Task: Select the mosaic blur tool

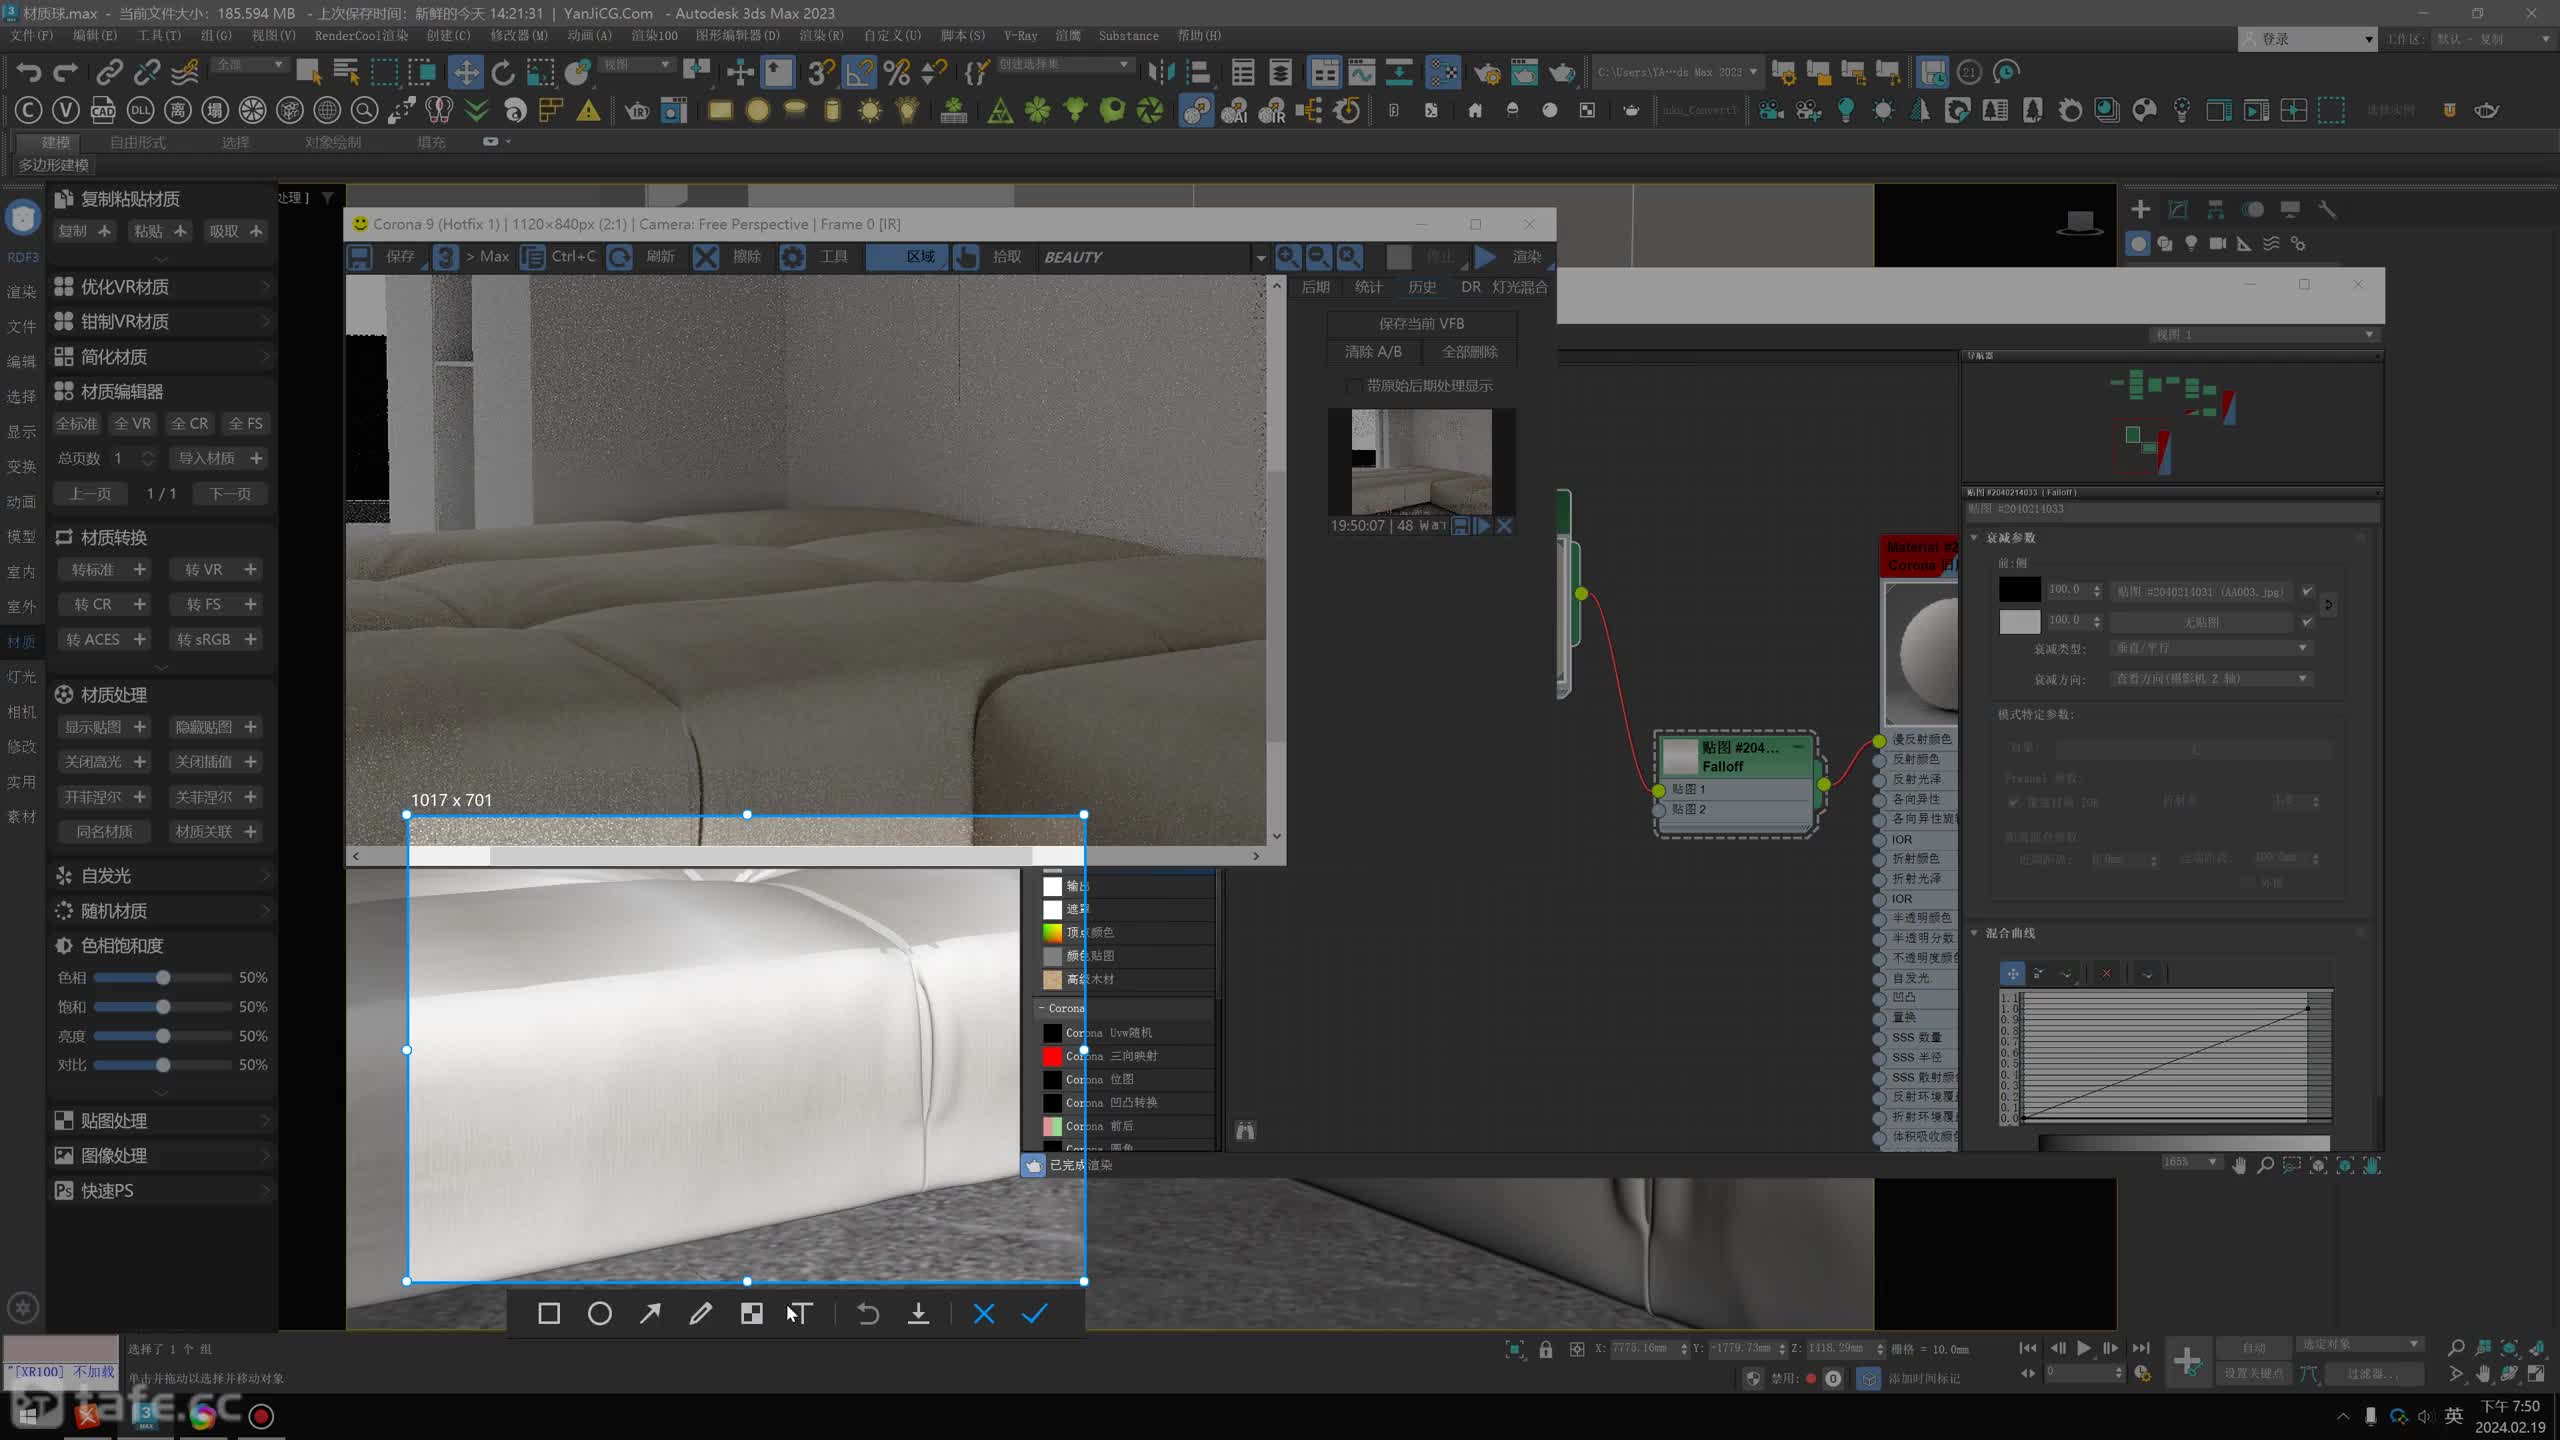Action: [x=752, y=1313]
